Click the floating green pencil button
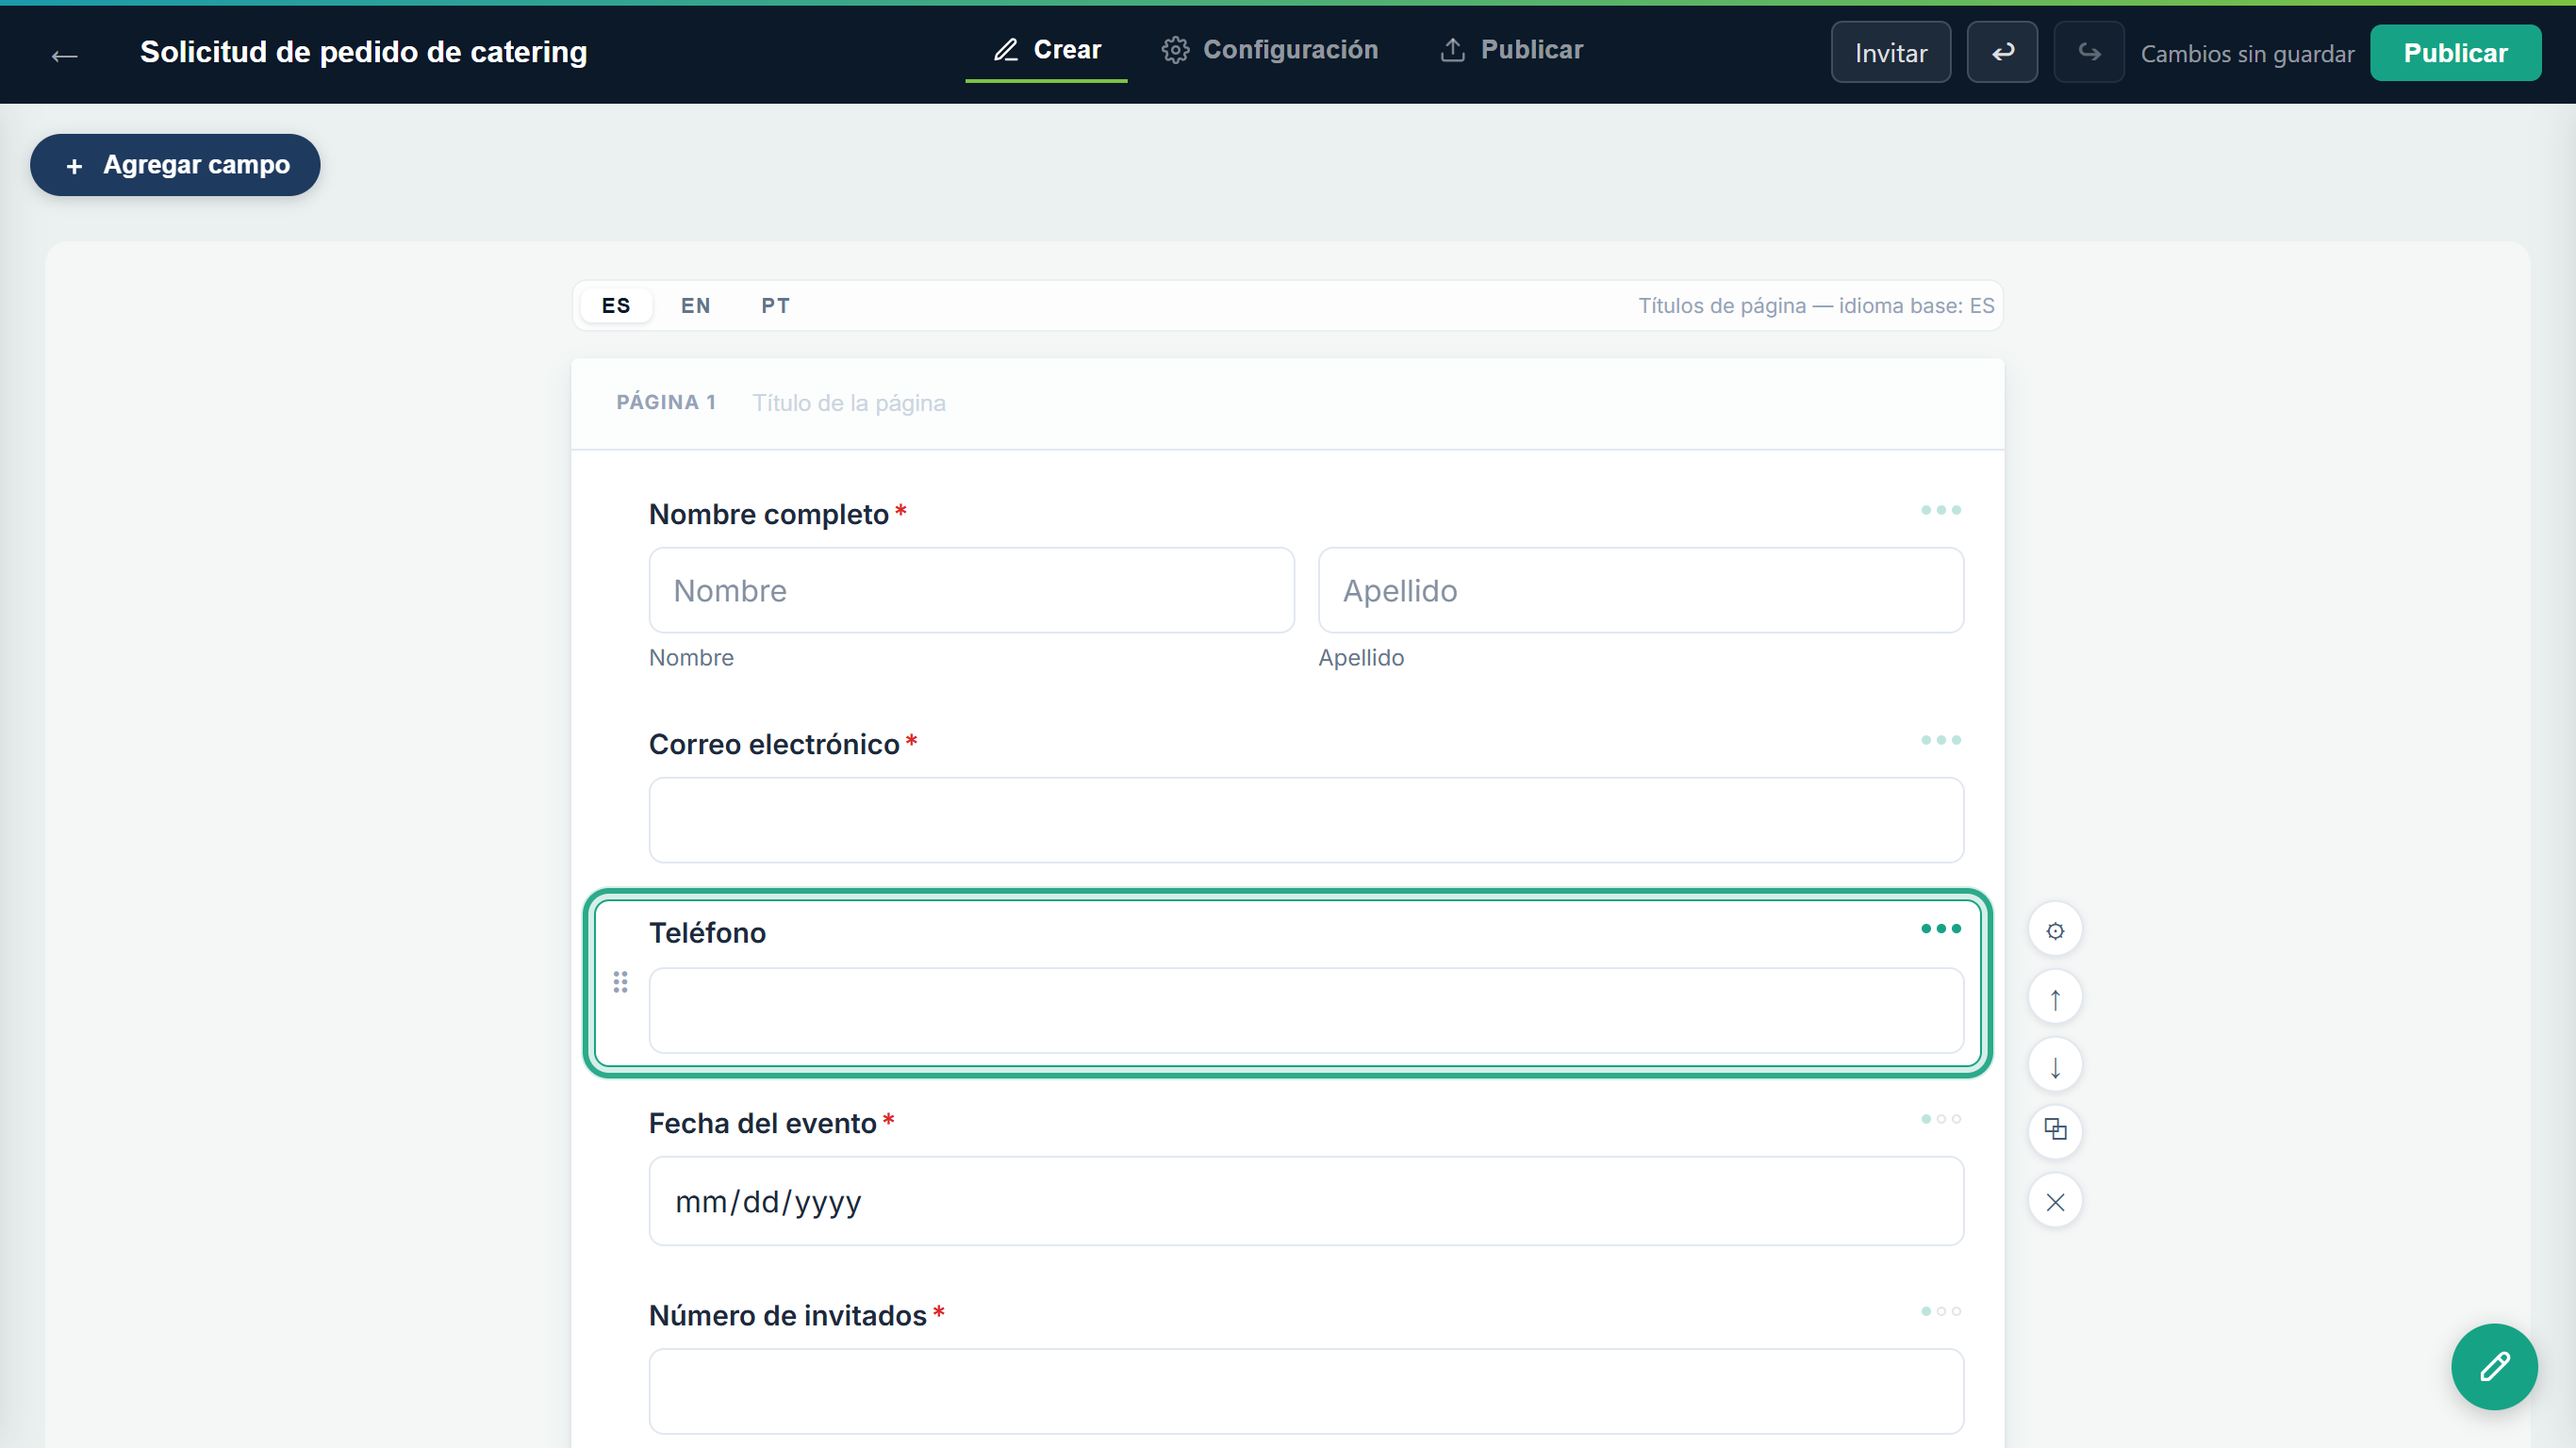The image size is (2576, 1448). click(x=2494, y=1367)
